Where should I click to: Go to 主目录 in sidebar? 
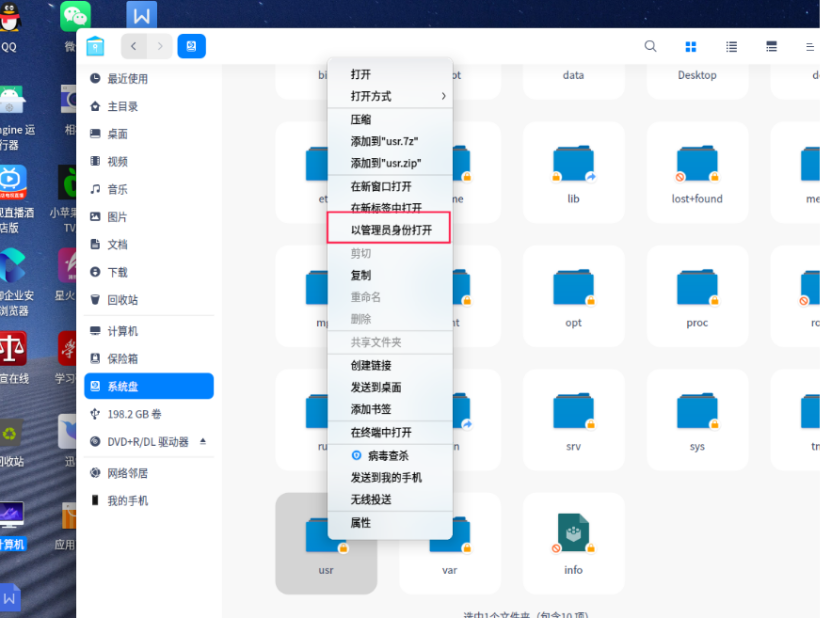[x=122, y=106]
